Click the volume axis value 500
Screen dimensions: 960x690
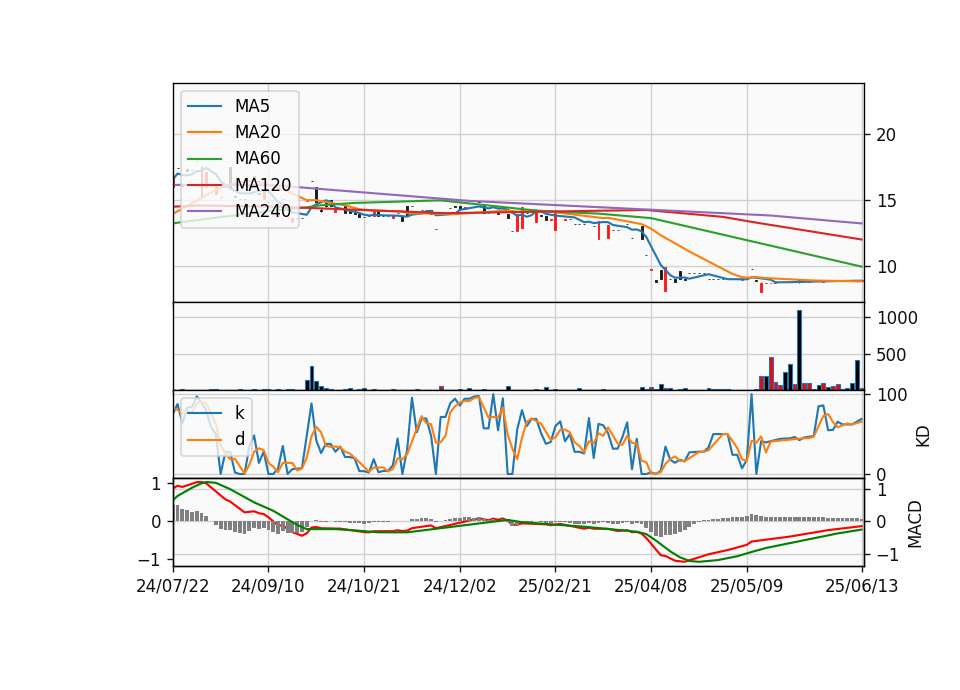891,354
